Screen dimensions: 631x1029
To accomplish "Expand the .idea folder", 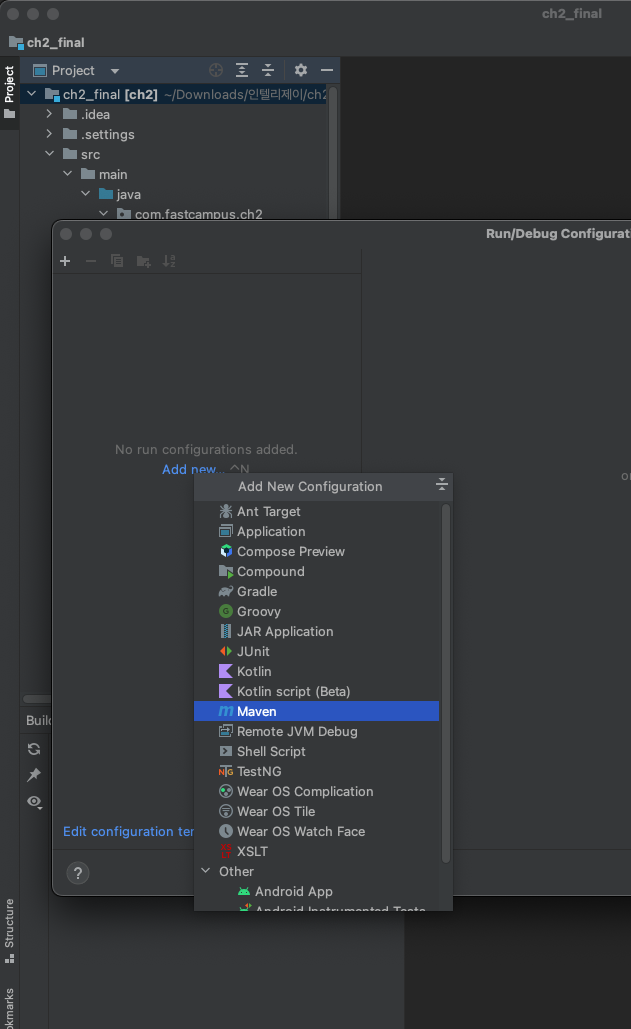I will point(49,114).
